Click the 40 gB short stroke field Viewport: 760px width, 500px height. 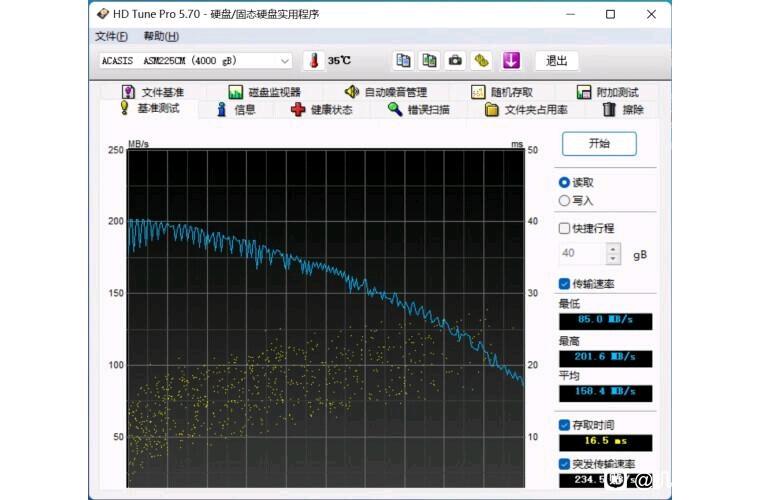(x=583, y=253)
